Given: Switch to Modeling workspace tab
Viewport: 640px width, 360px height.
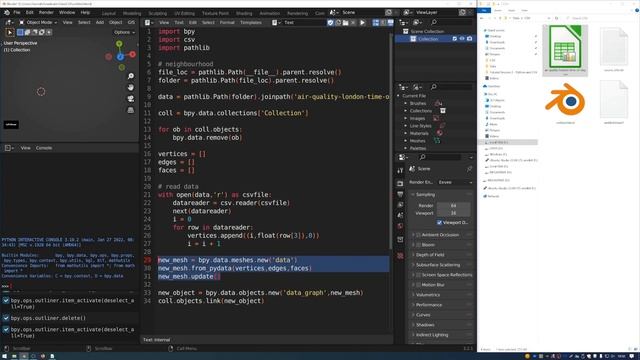Looking at the screenshot, I should click(132, 13).
